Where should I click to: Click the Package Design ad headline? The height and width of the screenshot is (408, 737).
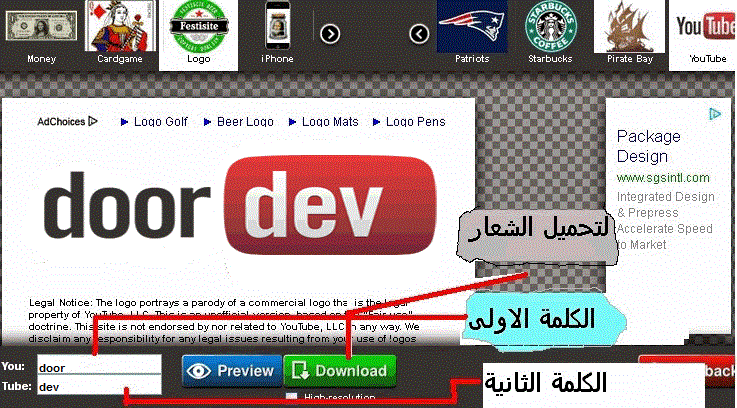(x=649, y=146)
